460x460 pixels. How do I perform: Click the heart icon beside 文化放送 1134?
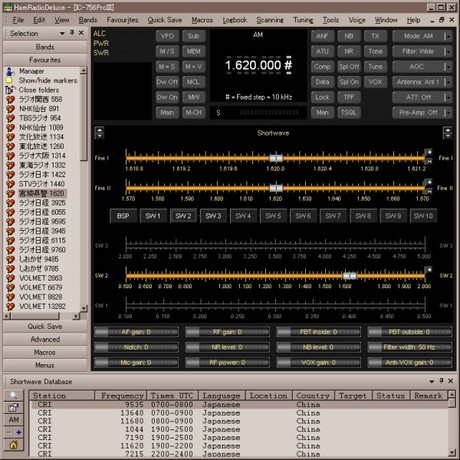click(10, 137)
